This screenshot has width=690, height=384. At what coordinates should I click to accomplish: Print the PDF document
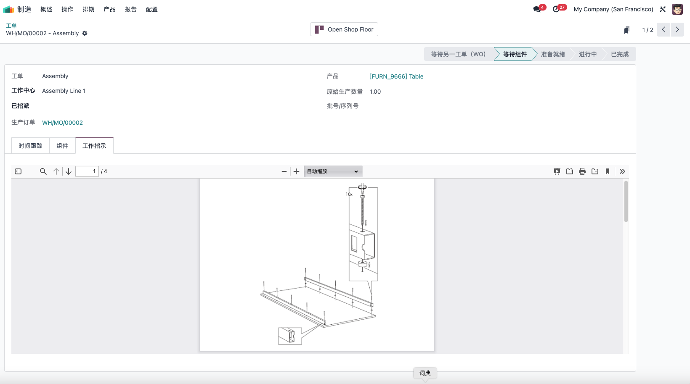[x=582, y=171]
